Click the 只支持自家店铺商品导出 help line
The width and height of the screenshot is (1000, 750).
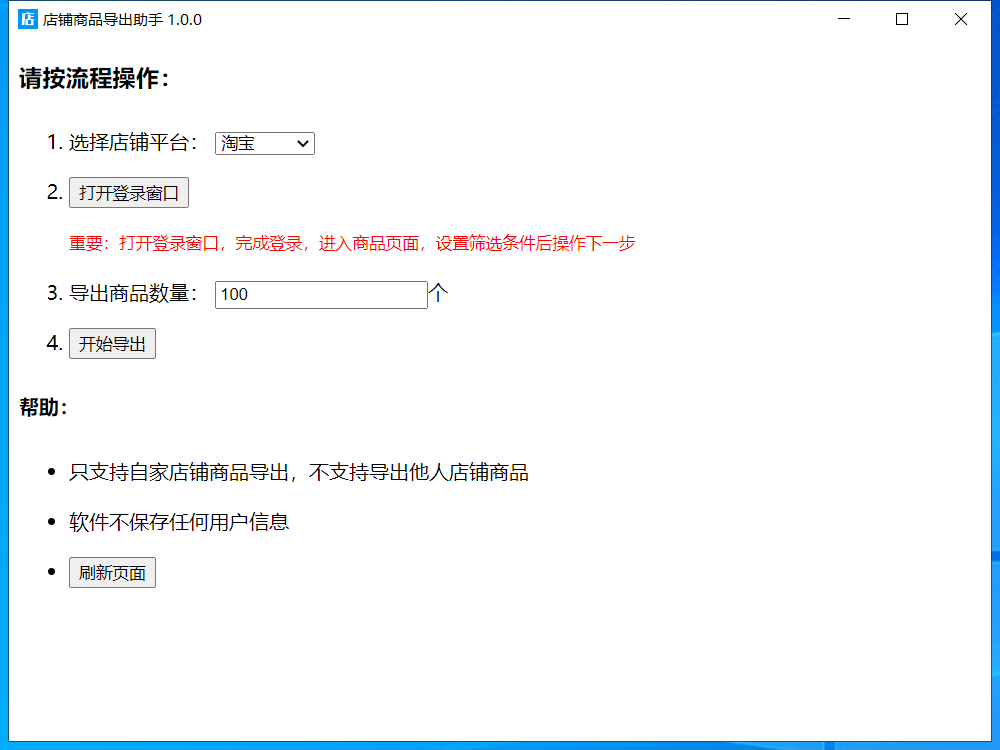coord(298,473)
